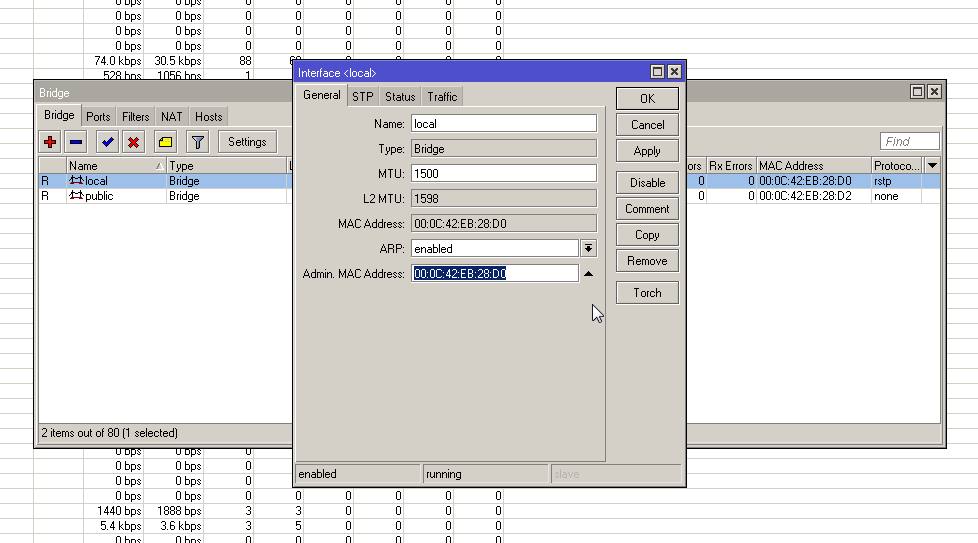Sort by the Rx Errors column header
The width and height of the screenshot is (978, 543).
tap(731, 166)
